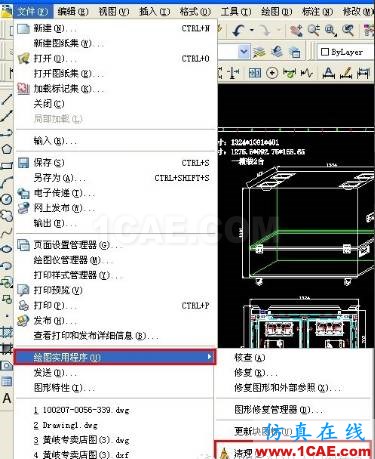Open the 工具(T) menu
The height and width of the screenshot is (459, 375).
click(x=236, y=12)
